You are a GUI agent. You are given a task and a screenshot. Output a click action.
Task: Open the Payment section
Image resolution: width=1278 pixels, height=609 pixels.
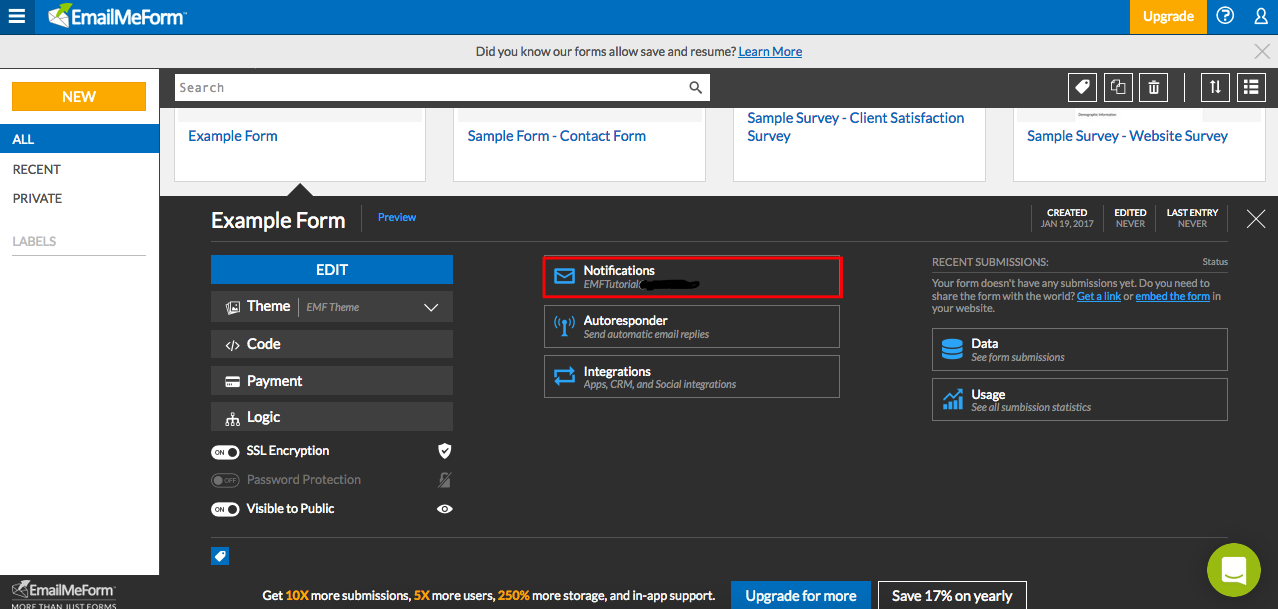click(332, 381)
